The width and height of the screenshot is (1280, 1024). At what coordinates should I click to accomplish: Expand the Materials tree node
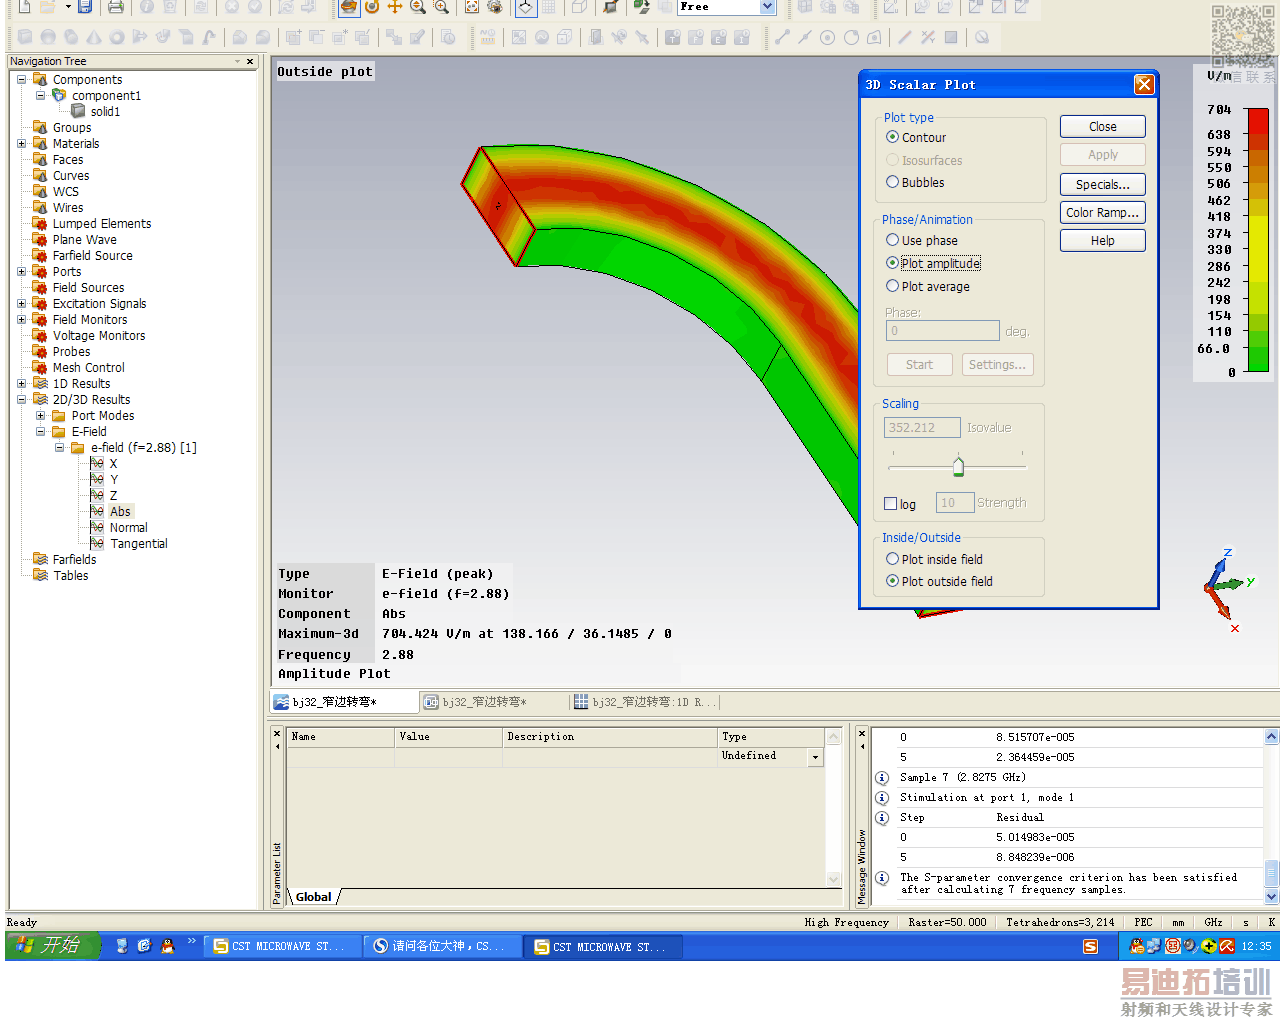click(21, 143)
